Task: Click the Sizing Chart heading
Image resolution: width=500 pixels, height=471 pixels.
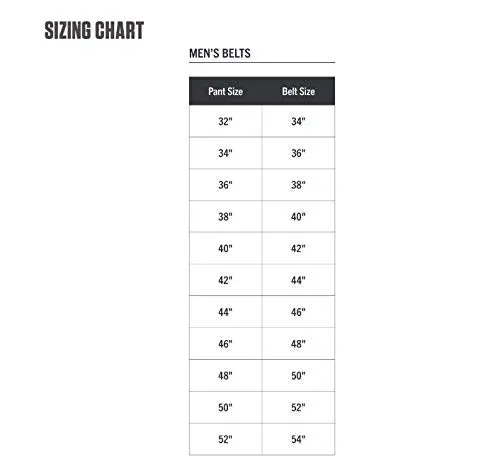Action: tap(94, 30)
